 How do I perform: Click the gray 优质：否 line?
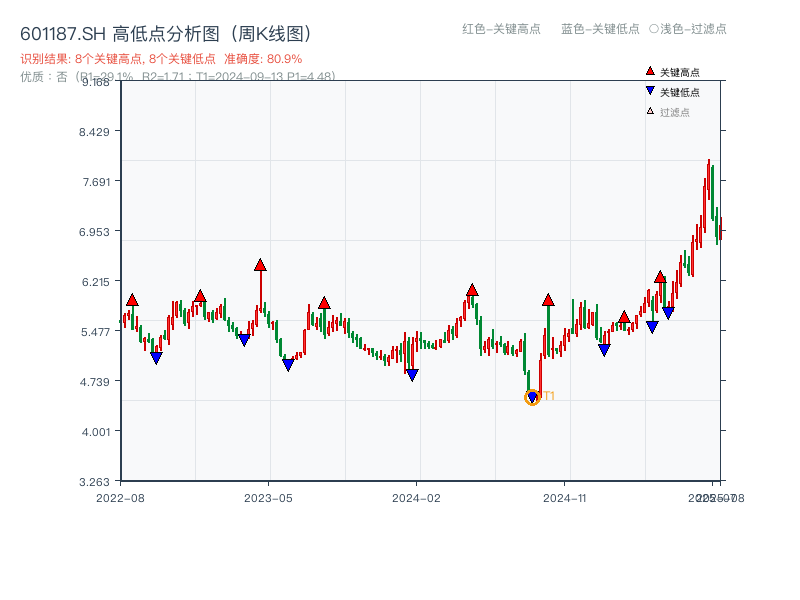point(178,77)
